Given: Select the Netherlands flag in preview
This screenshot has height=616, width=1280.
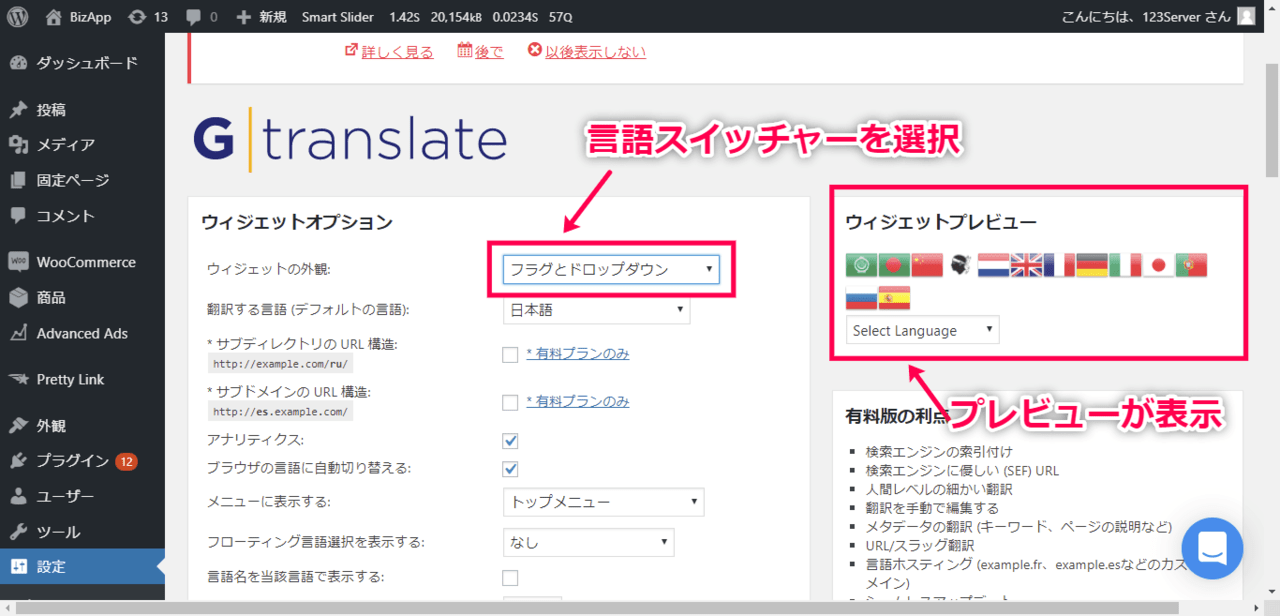Looking at the screenshot, I should (x=993, y=265).
